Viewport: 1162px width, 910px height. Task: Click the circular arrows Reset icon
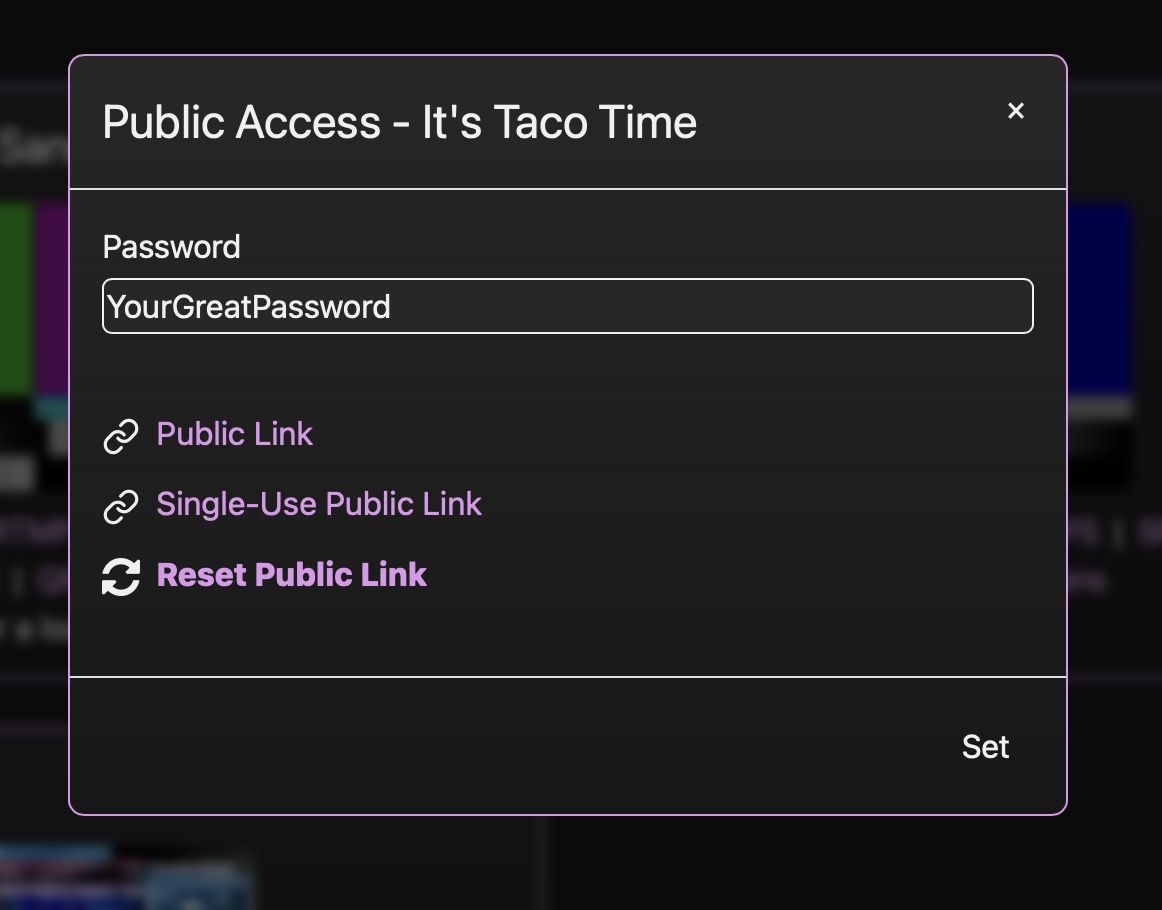coord(121,577)
